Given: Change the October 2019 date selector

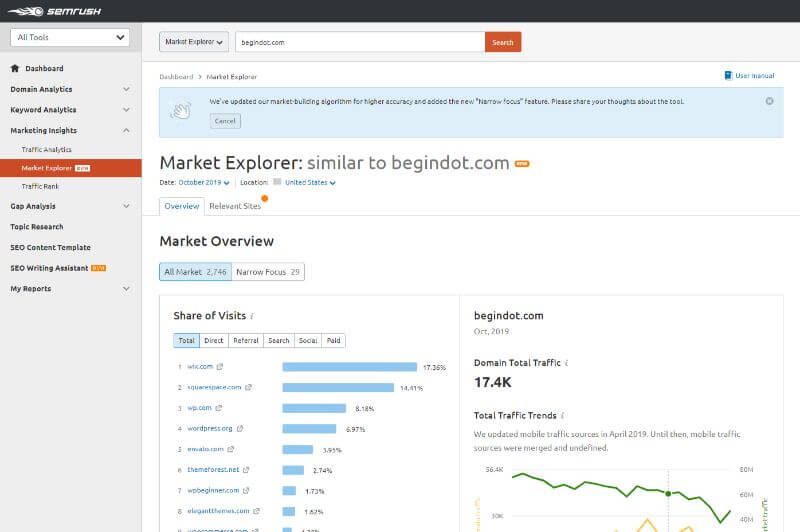Looking at the screenshot, I should [x=204, y=183].
